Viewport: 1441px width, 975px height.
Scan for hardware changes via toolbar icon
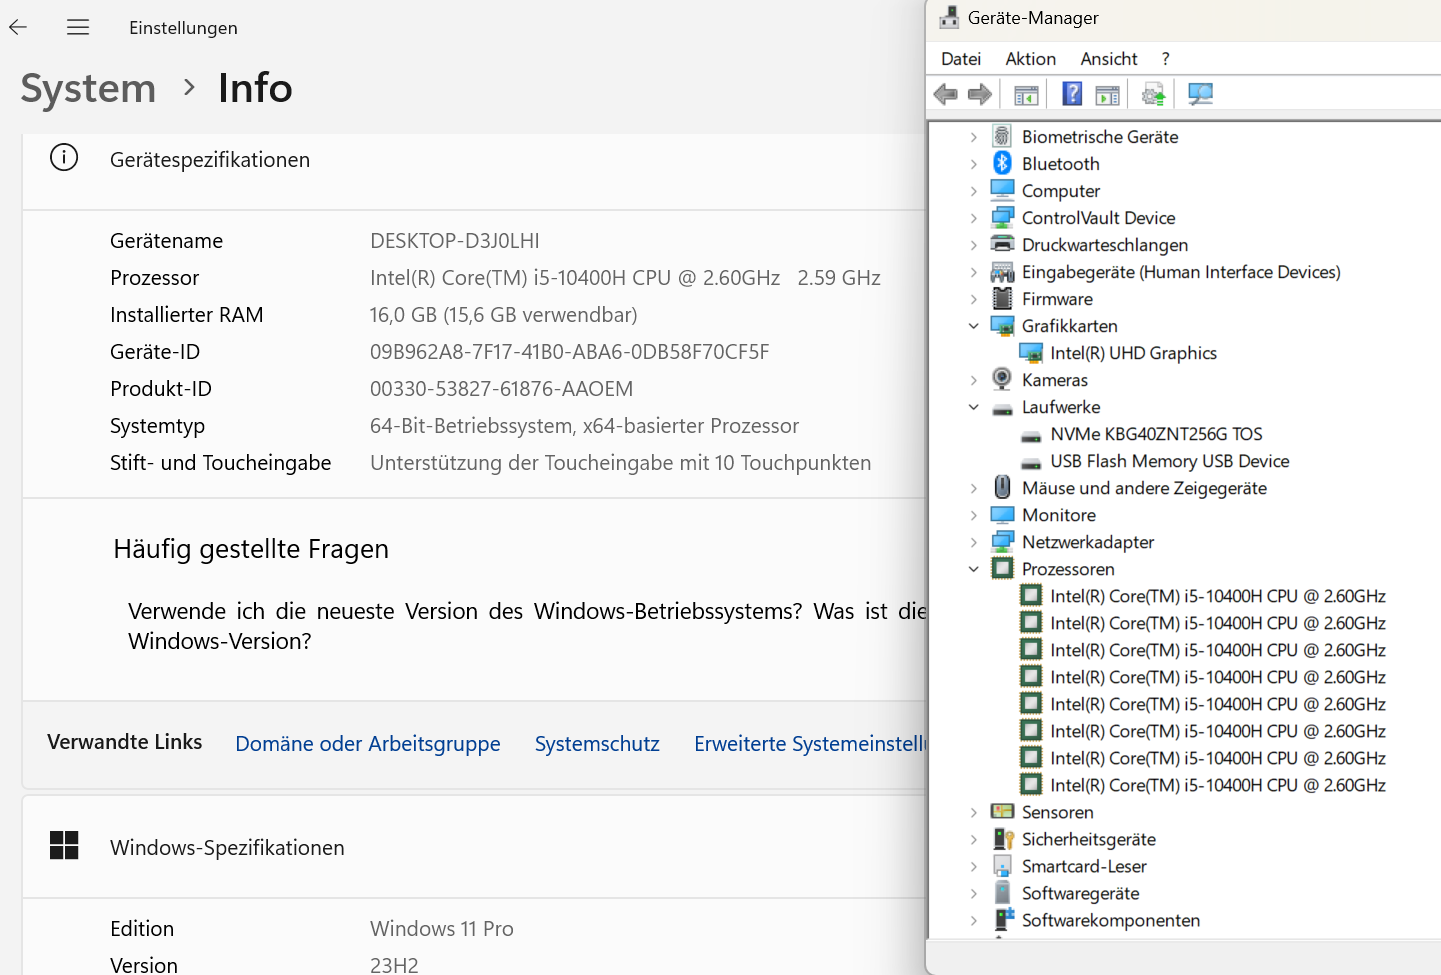(1200, 94)
